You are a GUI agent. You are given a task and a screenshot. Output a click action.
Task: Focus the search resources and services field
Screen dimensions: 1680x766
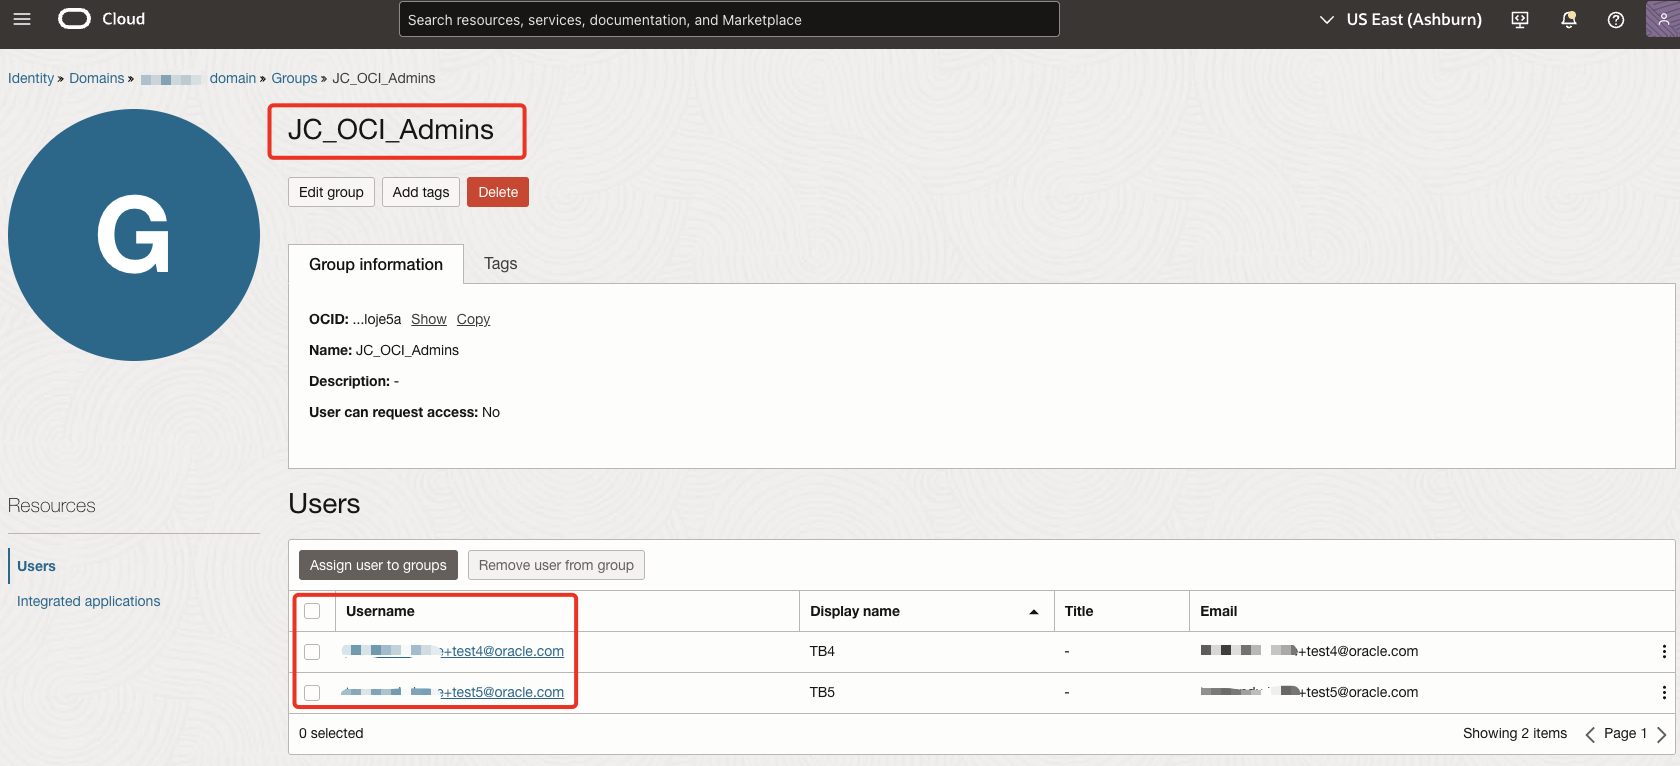(729, 19)
